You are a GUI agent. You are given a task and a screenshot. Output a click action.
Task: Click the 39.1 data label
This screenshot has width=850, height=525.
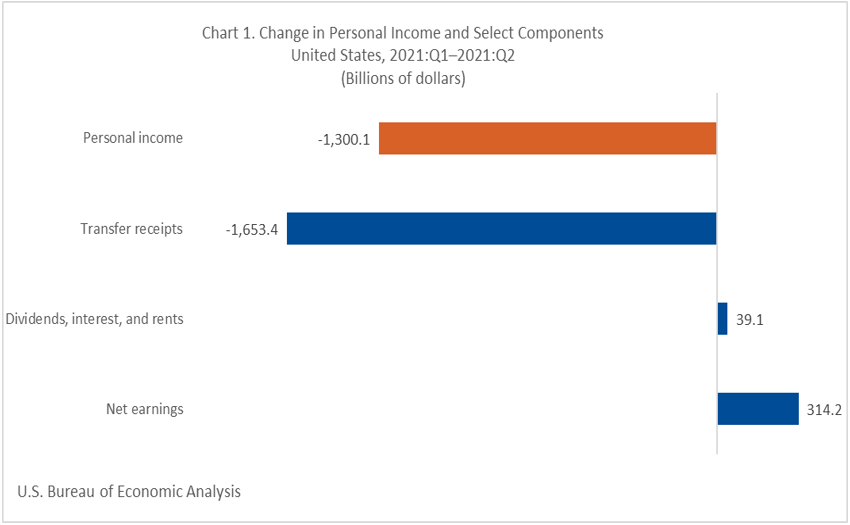(749, 320)
